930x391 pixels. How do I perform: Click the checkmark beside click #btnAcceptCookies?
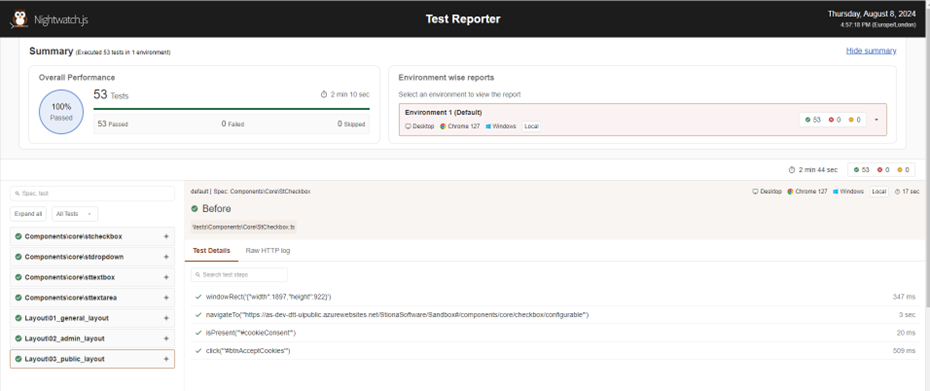pos(198,351)
